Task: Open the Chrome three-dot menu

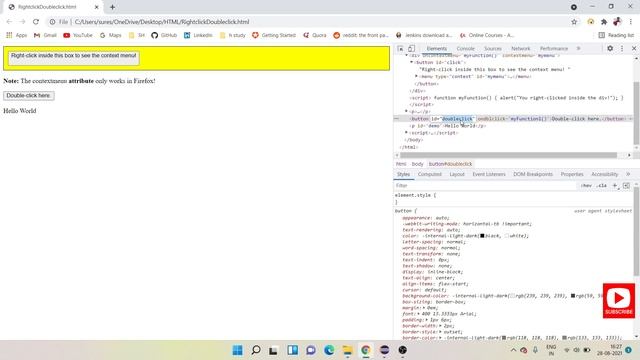Action: click(631, 22)
